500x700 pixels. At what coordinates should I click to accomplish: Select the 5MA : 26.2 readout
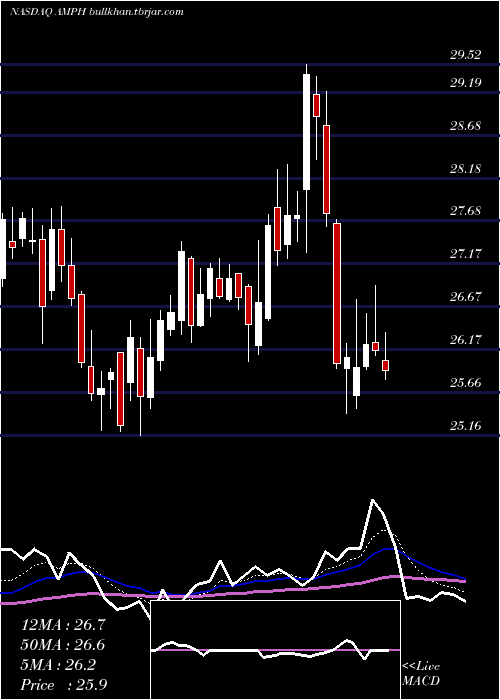pyautogui.click(x=58, y=665)
